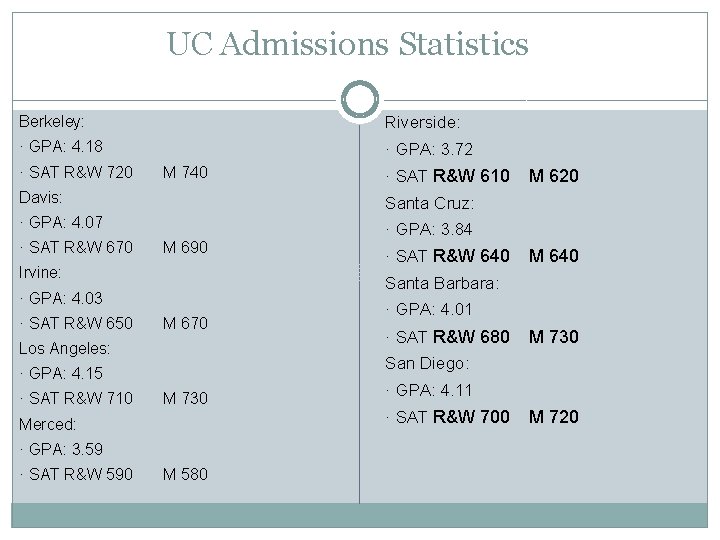Image resolution: width=720 pixels, height=540 pixels.
Task: Click Santa Barbara math score M 730
Action: pos(552,337)
